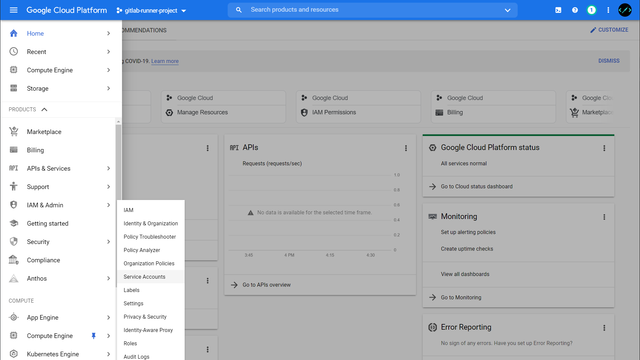The width and height of the screenshot is (640, 360).
Task: Click the Security shield icon
Action: coord(13,242)
